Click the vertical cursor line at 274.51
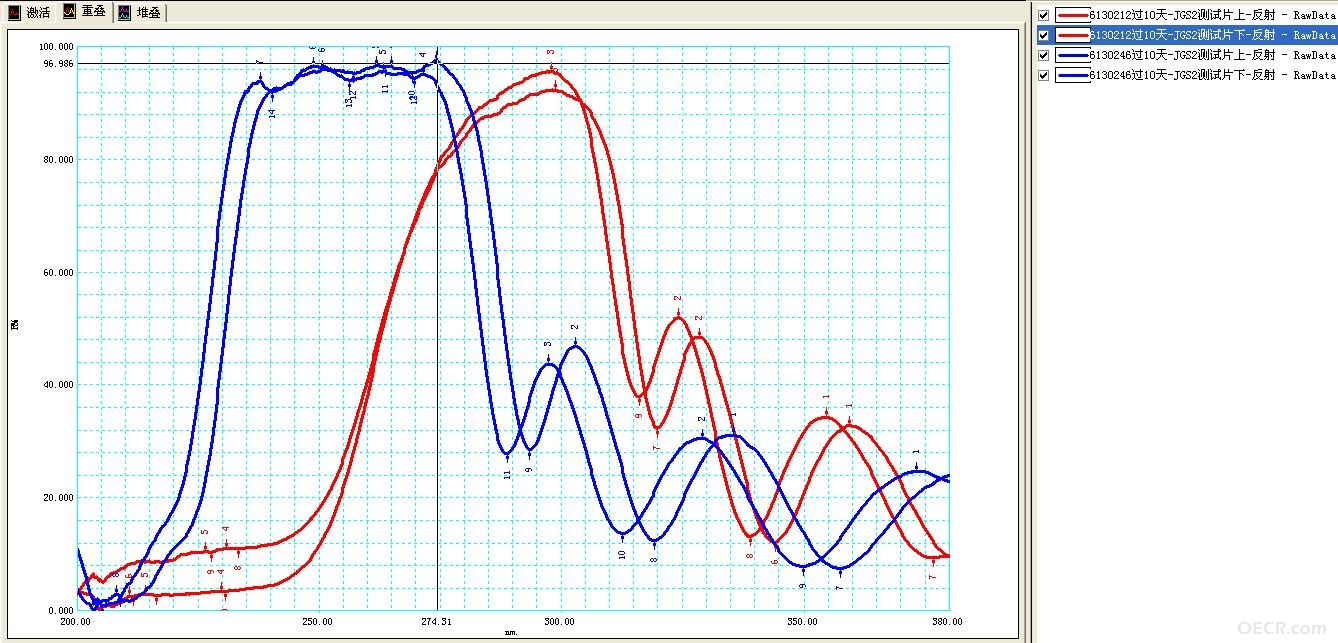The width and height of the screenshot is (1338, 643). (437, 330)
